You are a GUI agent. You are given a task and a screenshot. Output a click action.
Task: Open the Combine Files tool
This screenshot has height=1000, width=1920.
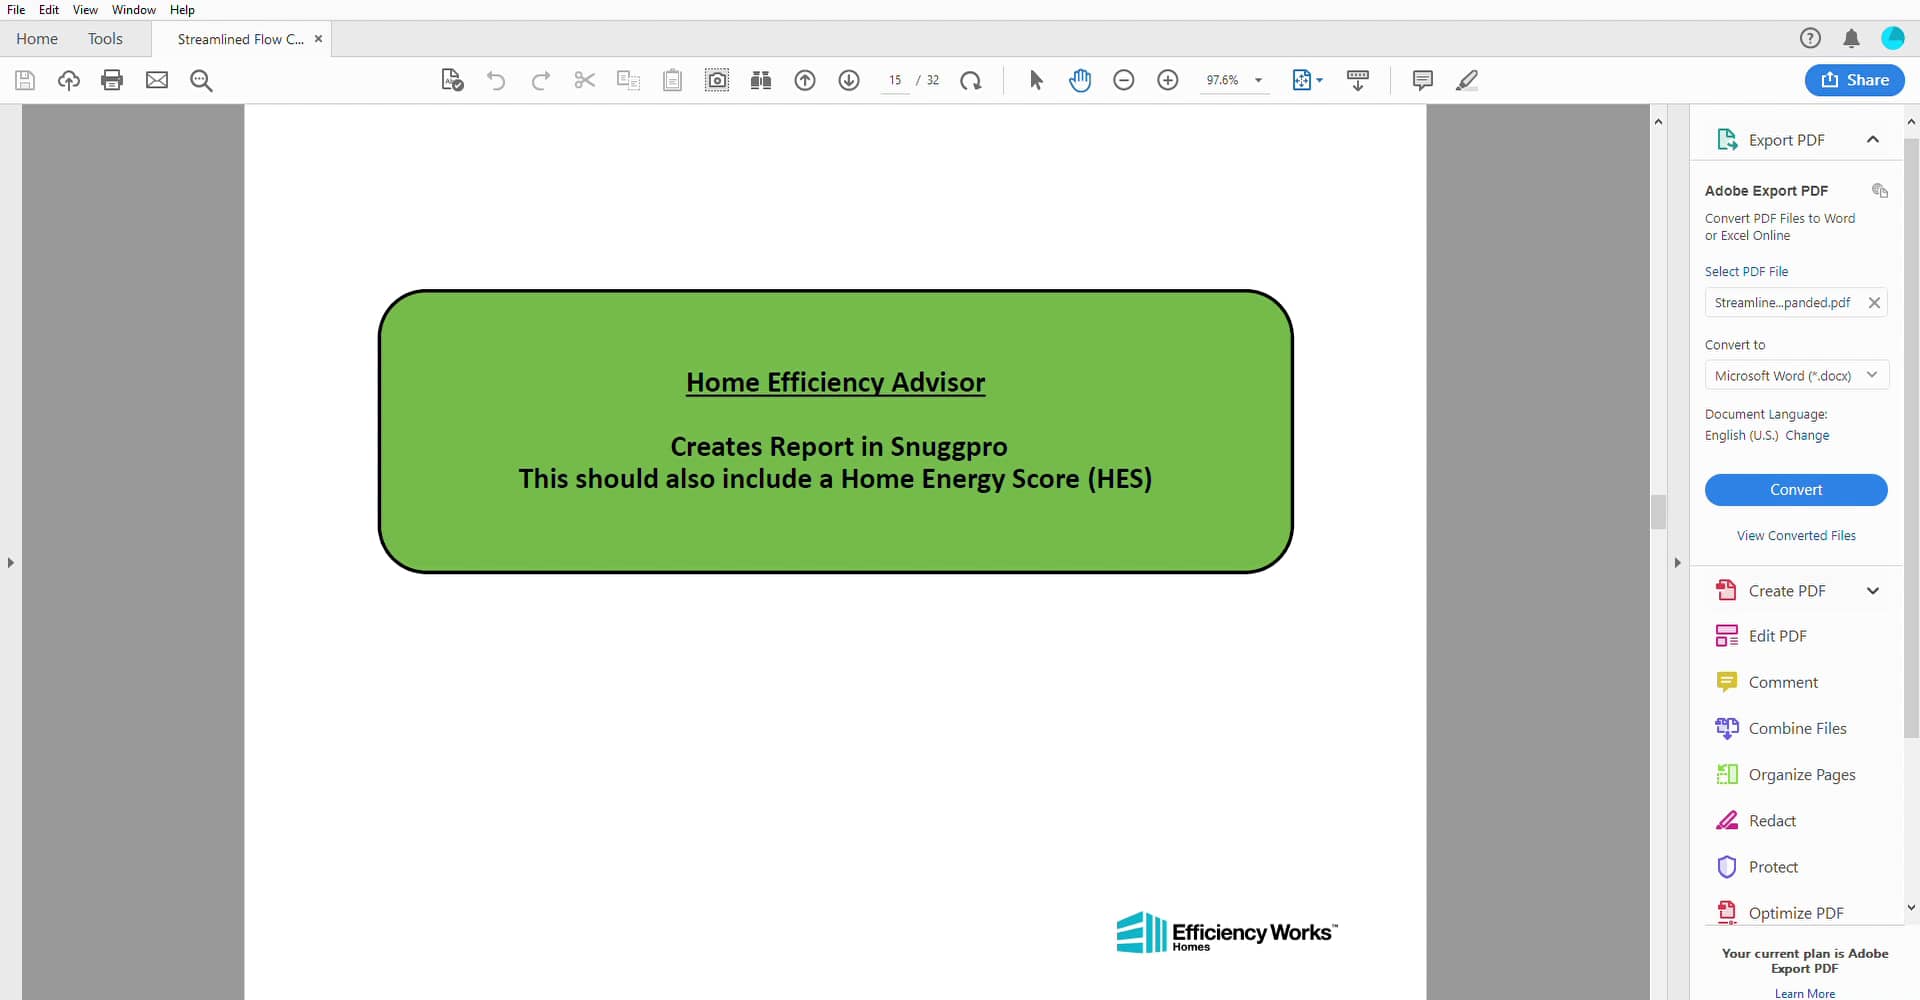[1799, 728]
